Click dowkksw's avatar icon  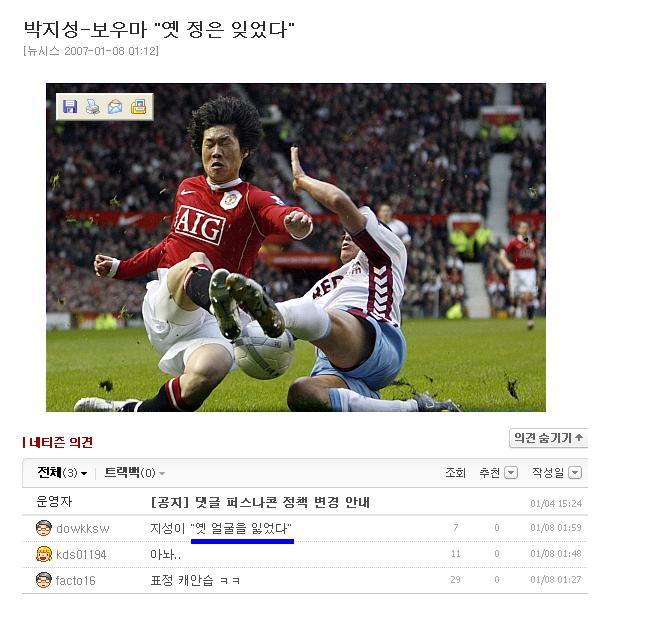(x=44, y=528)
